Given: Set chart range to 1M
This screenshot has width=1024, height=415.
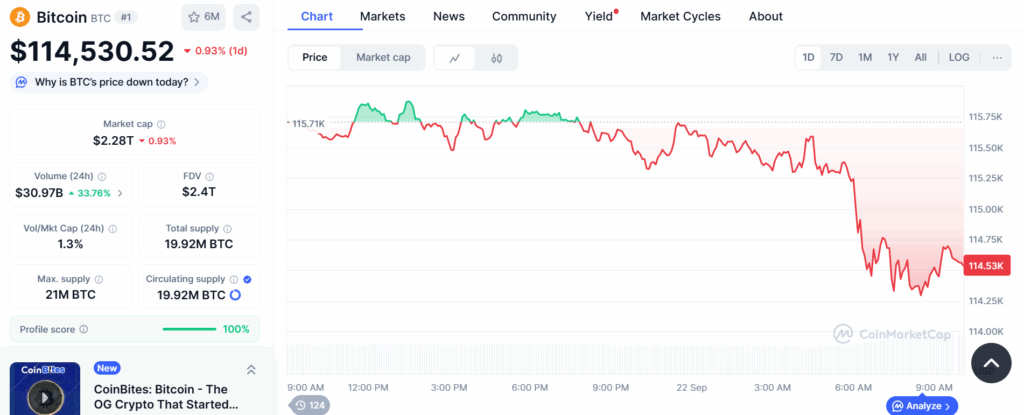Looking at the screenshot, I should point(865,58).
